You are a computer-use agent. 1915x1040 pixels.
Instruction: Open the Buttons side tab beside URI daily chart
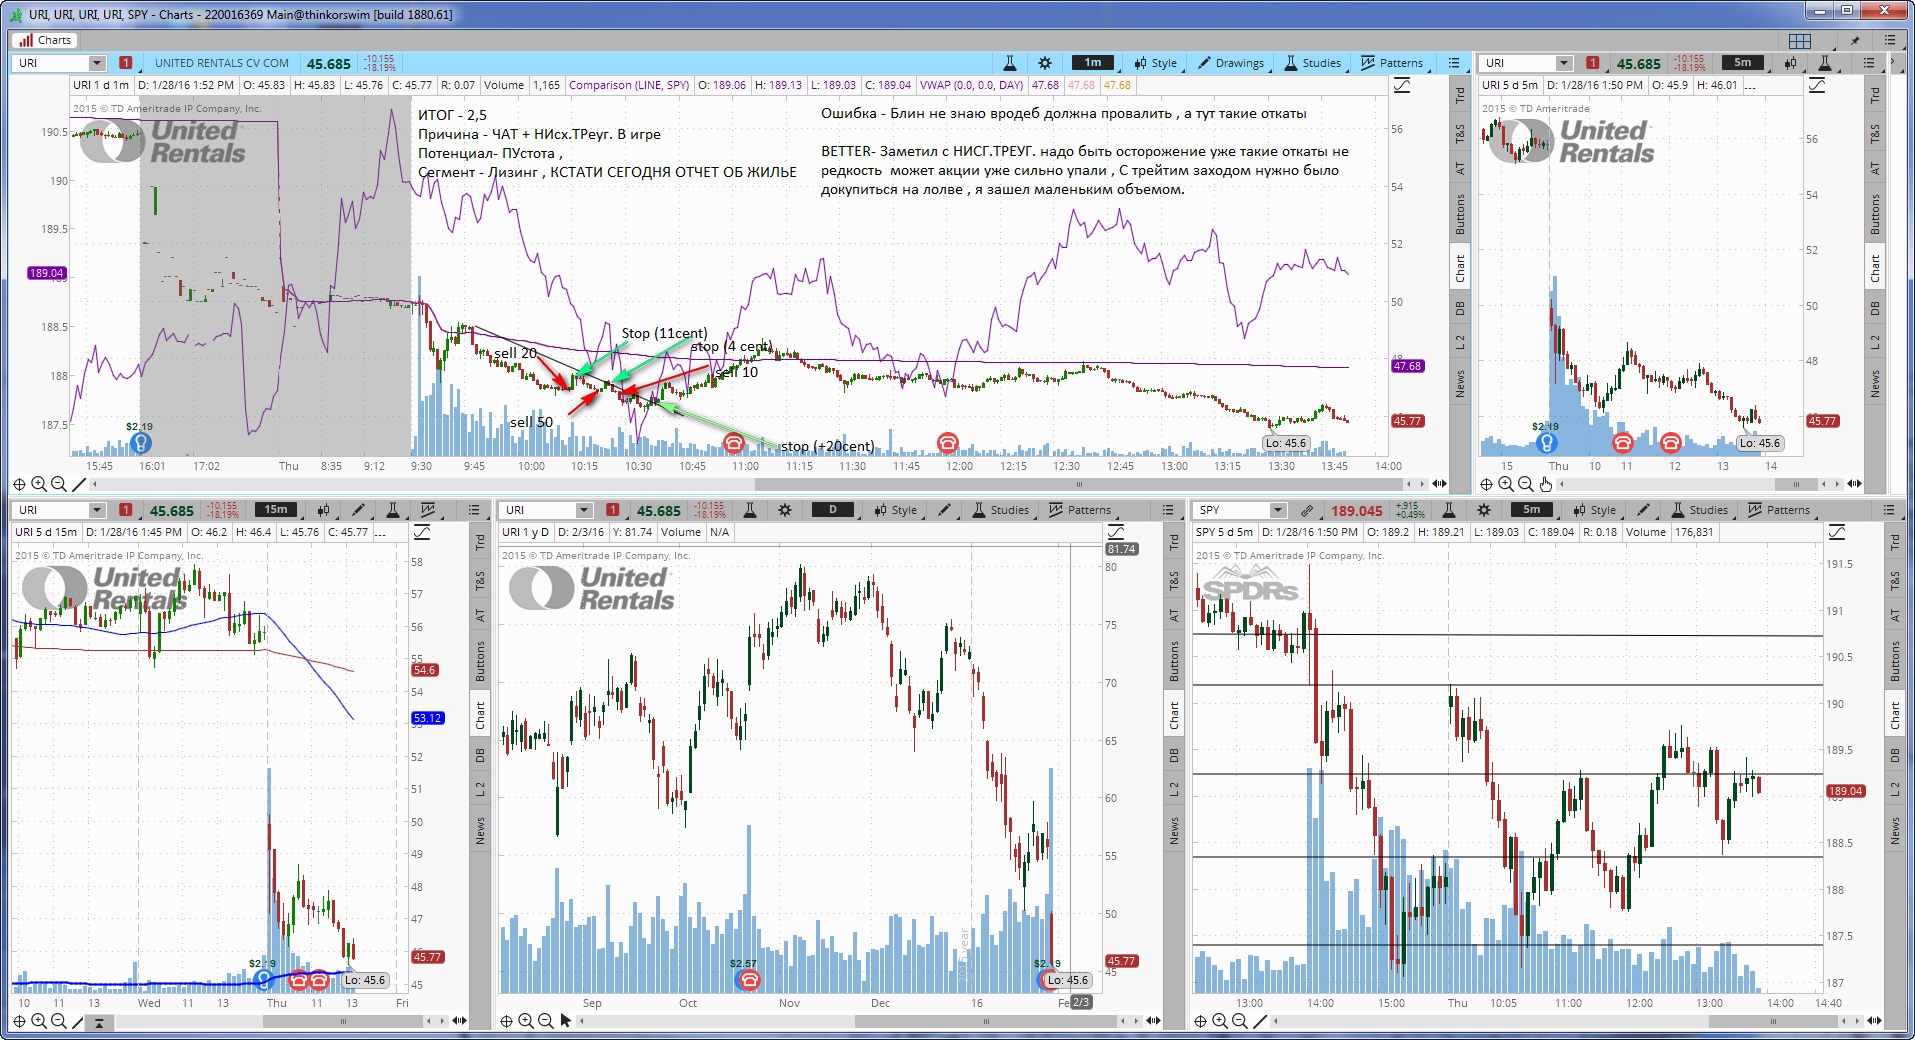coord(1175,662)
